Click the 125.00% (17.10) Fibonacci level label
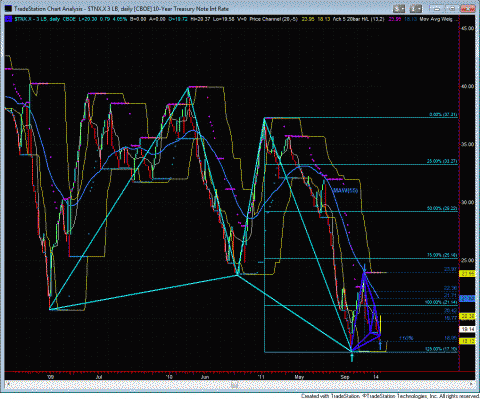 (441, 349)
